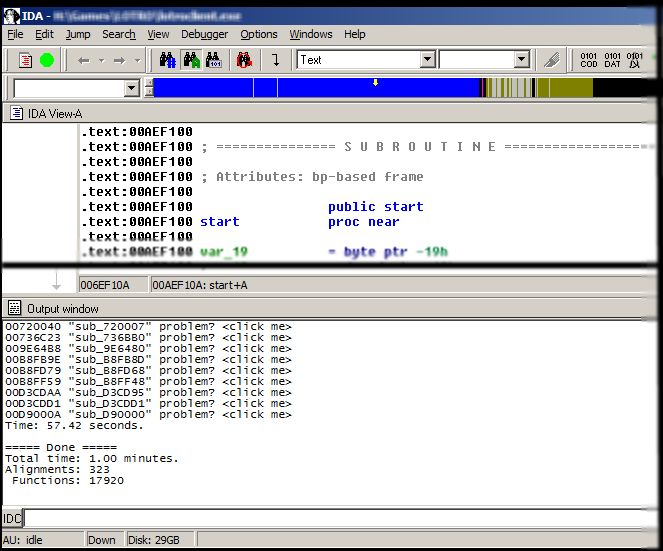Click sub_736BB0 problem click me line
Screen dimensions: 663x551
148,337
